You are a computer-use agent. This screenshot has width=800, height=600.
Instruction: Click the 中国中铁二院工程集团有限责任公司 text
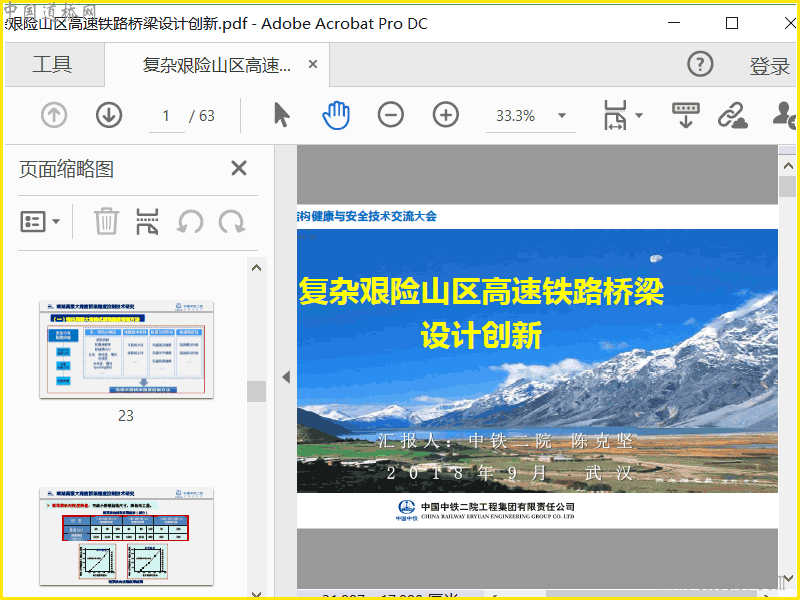498,507
